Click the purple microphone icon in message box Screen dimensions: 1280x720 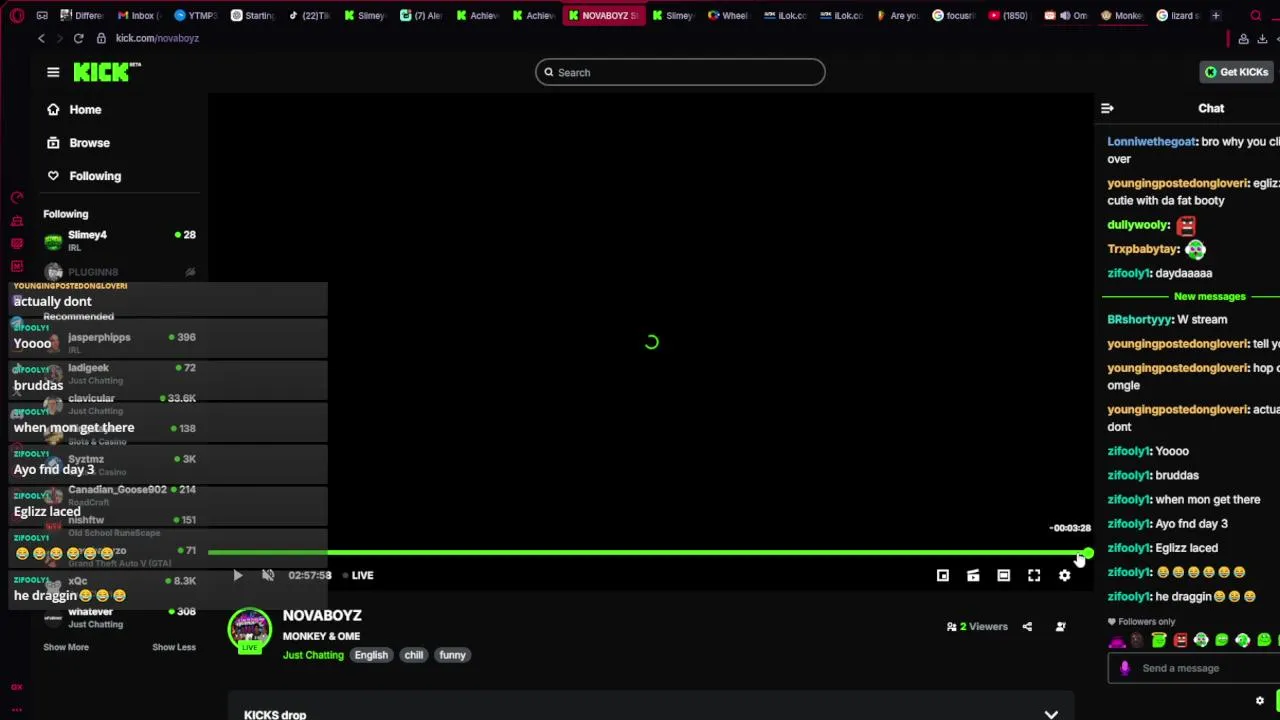(1125, 668)
